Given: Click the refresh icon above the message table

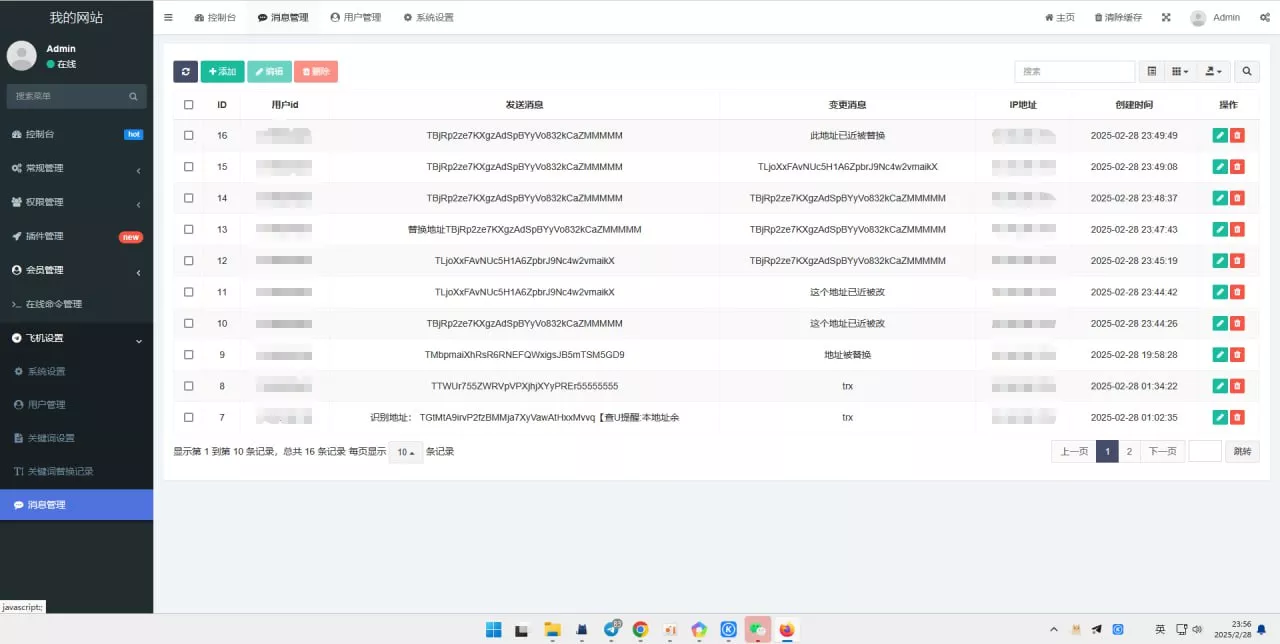Looking at the screenshot, I should click(185, 71).
